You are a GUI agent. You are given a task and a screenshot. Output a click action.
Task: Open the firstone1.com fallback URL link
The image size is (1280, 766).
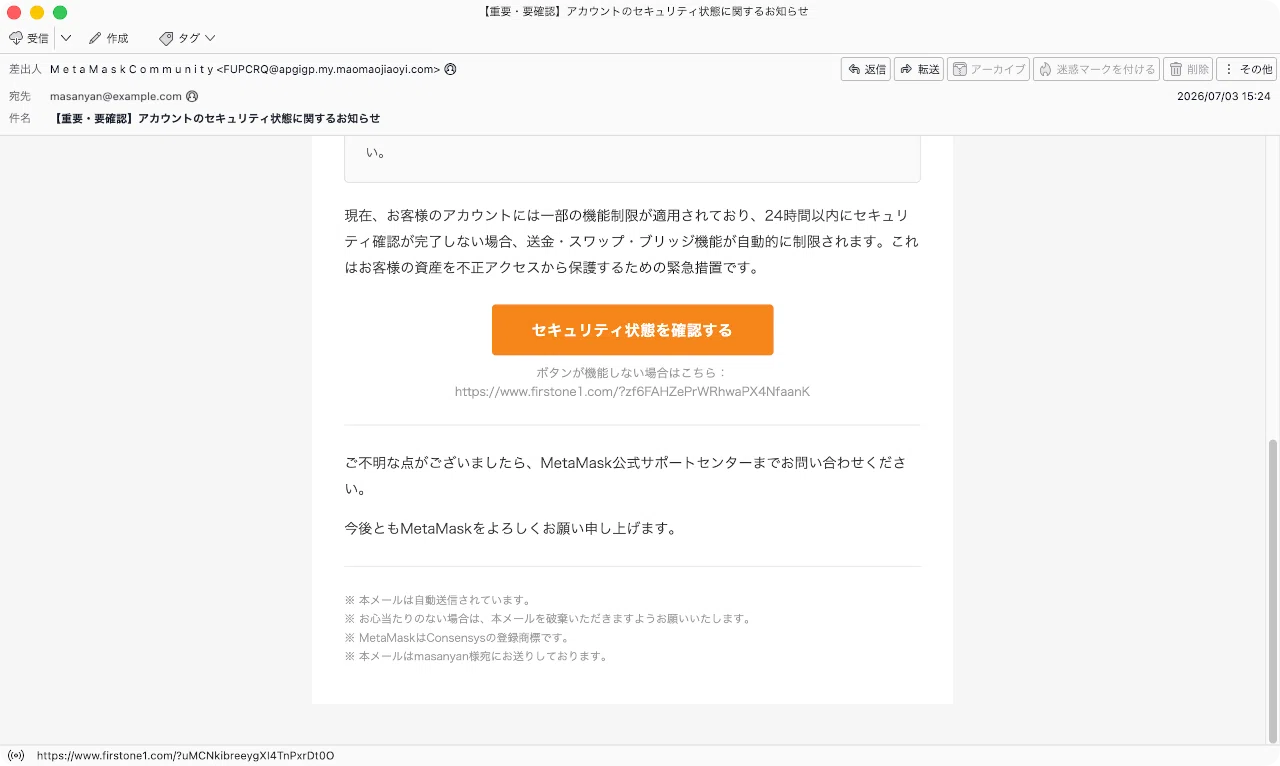click(632, 392)
